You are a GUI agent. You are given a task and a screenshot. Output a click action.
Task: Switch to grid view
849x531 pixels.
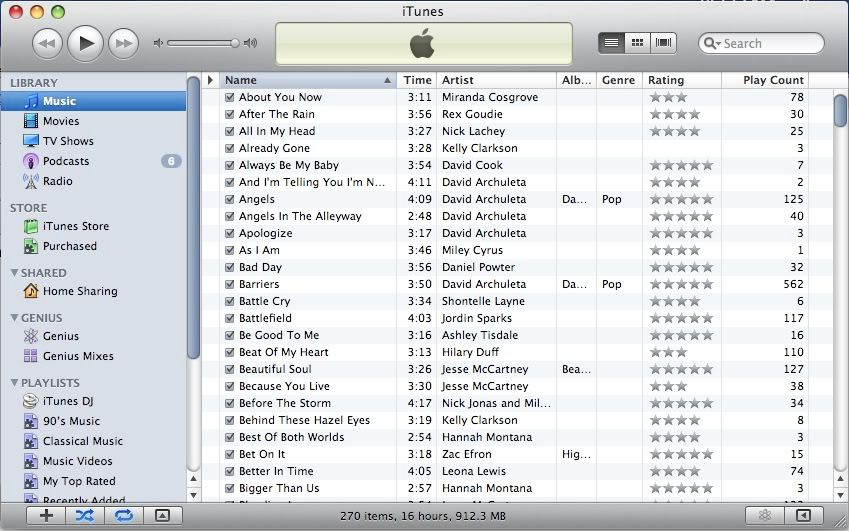coord(637,43)
